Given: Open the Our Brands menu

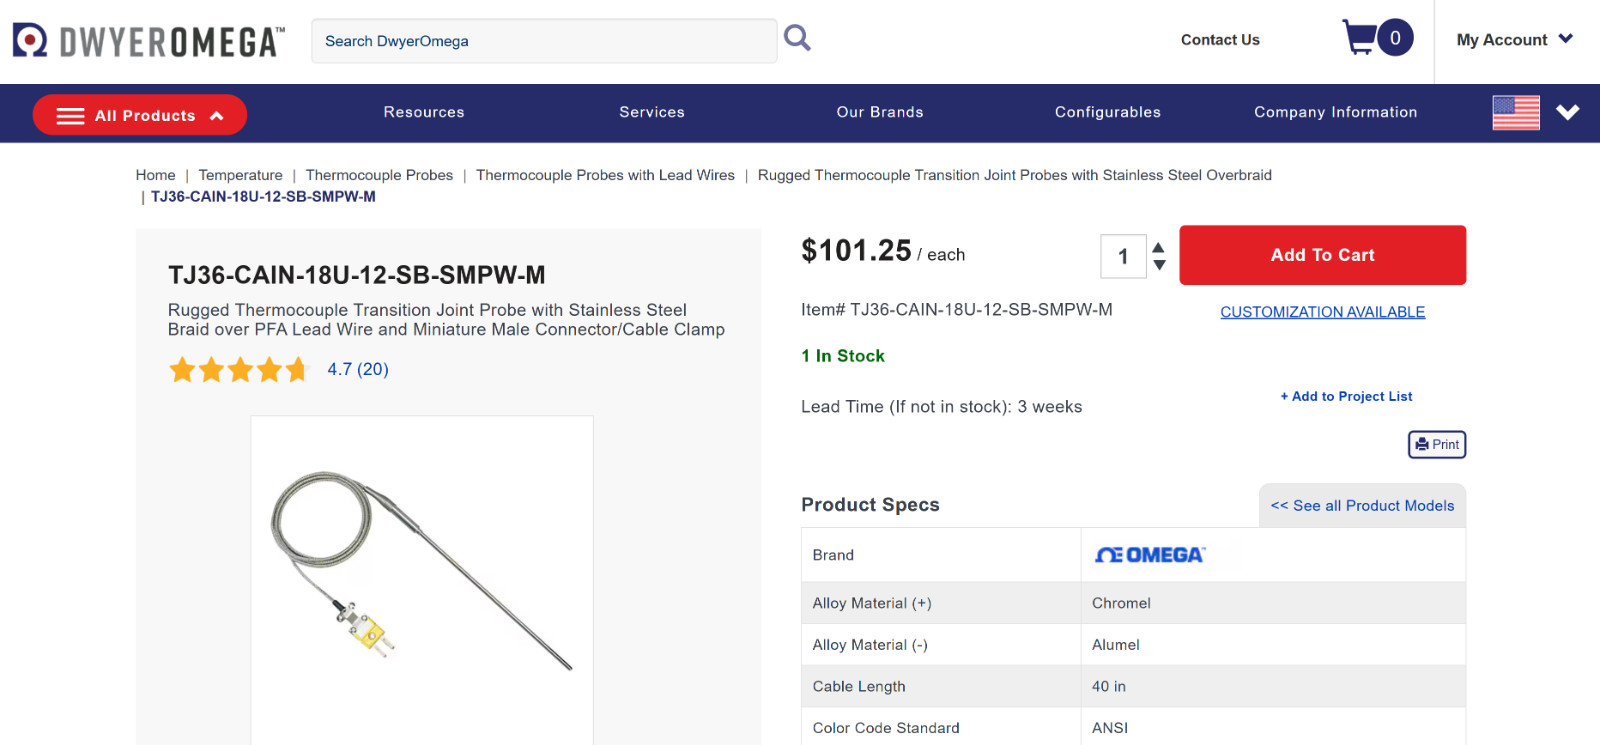Looking at the screenshot, I should coord(880,112).
